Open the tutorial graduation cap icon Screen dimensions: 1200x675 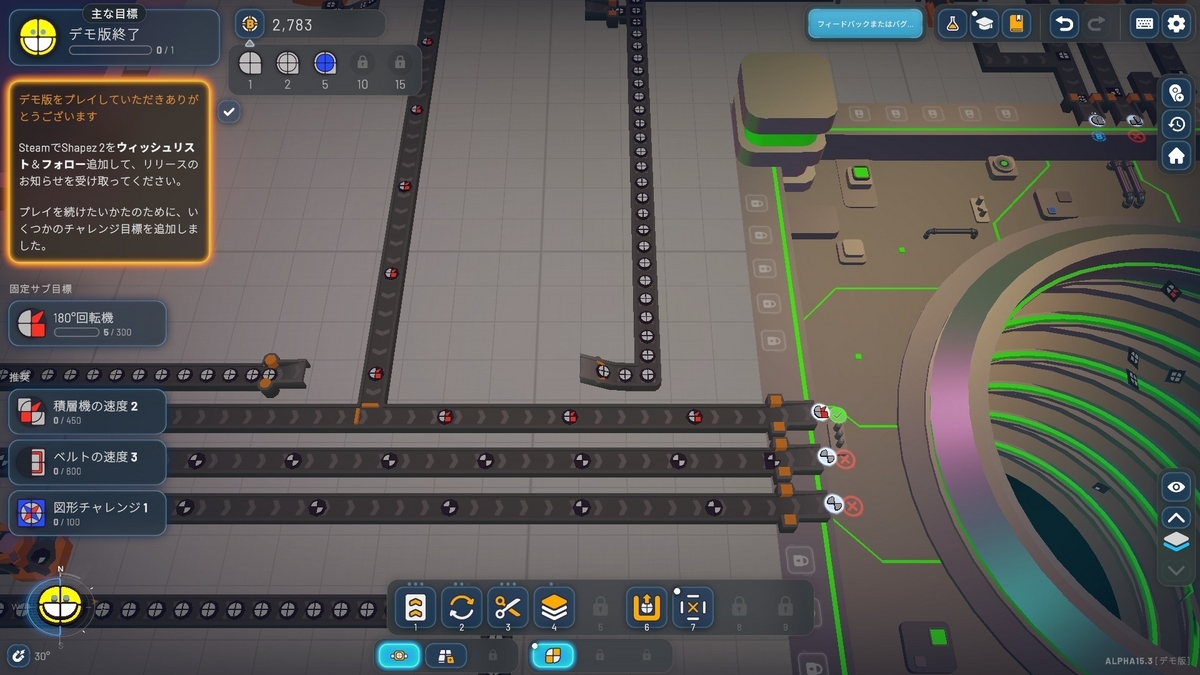(984, 24)
